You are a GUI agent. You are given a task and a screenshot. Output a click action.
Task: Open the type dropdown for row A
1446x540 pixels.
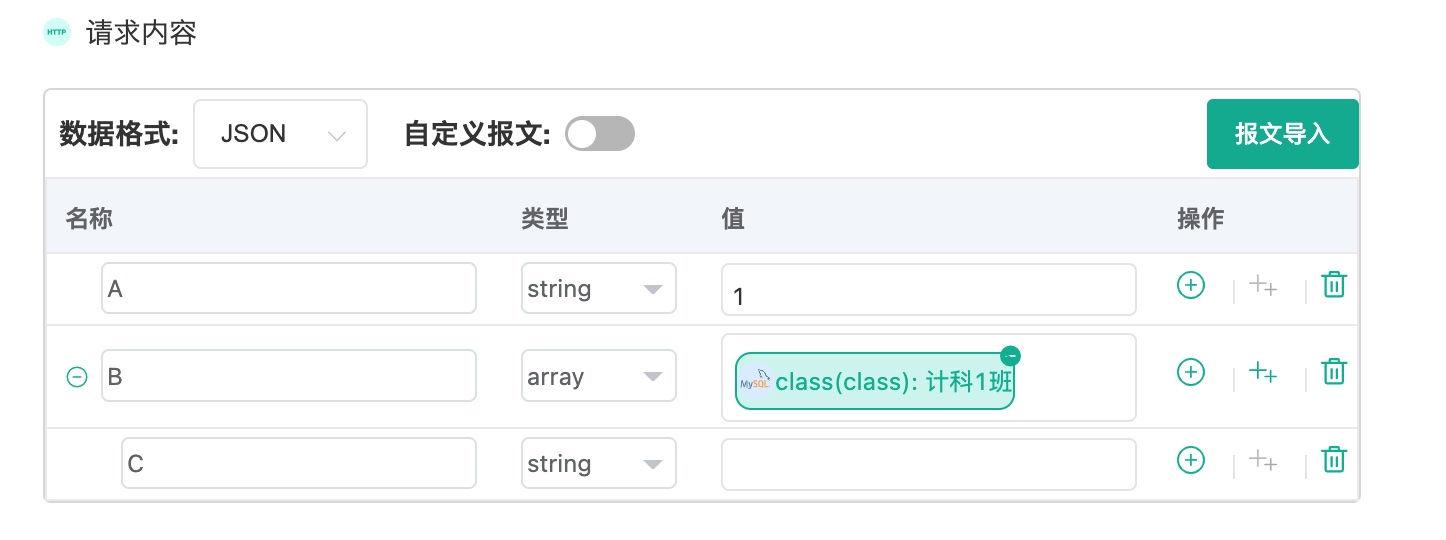pos(598,288)
